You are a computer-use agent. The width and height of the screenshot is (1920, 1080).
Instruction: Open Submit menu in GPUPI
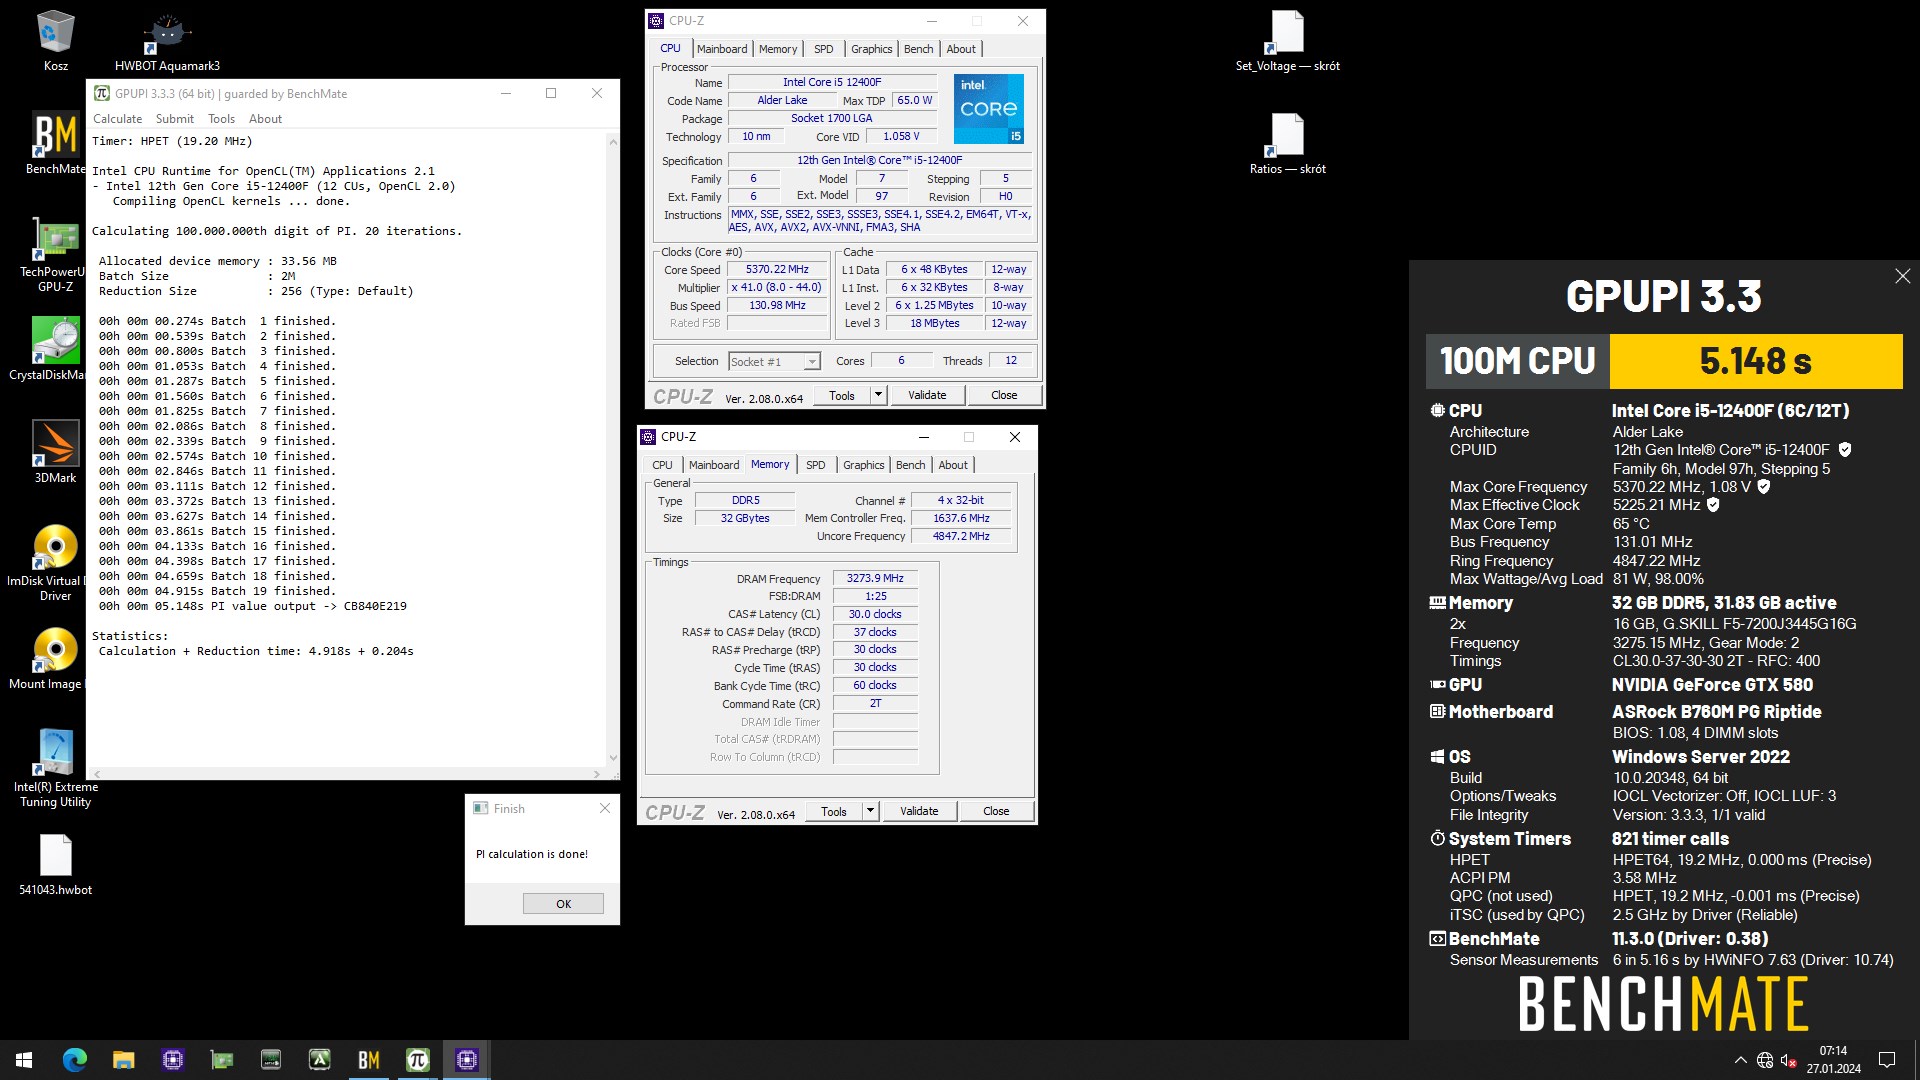tap(175, 118)
